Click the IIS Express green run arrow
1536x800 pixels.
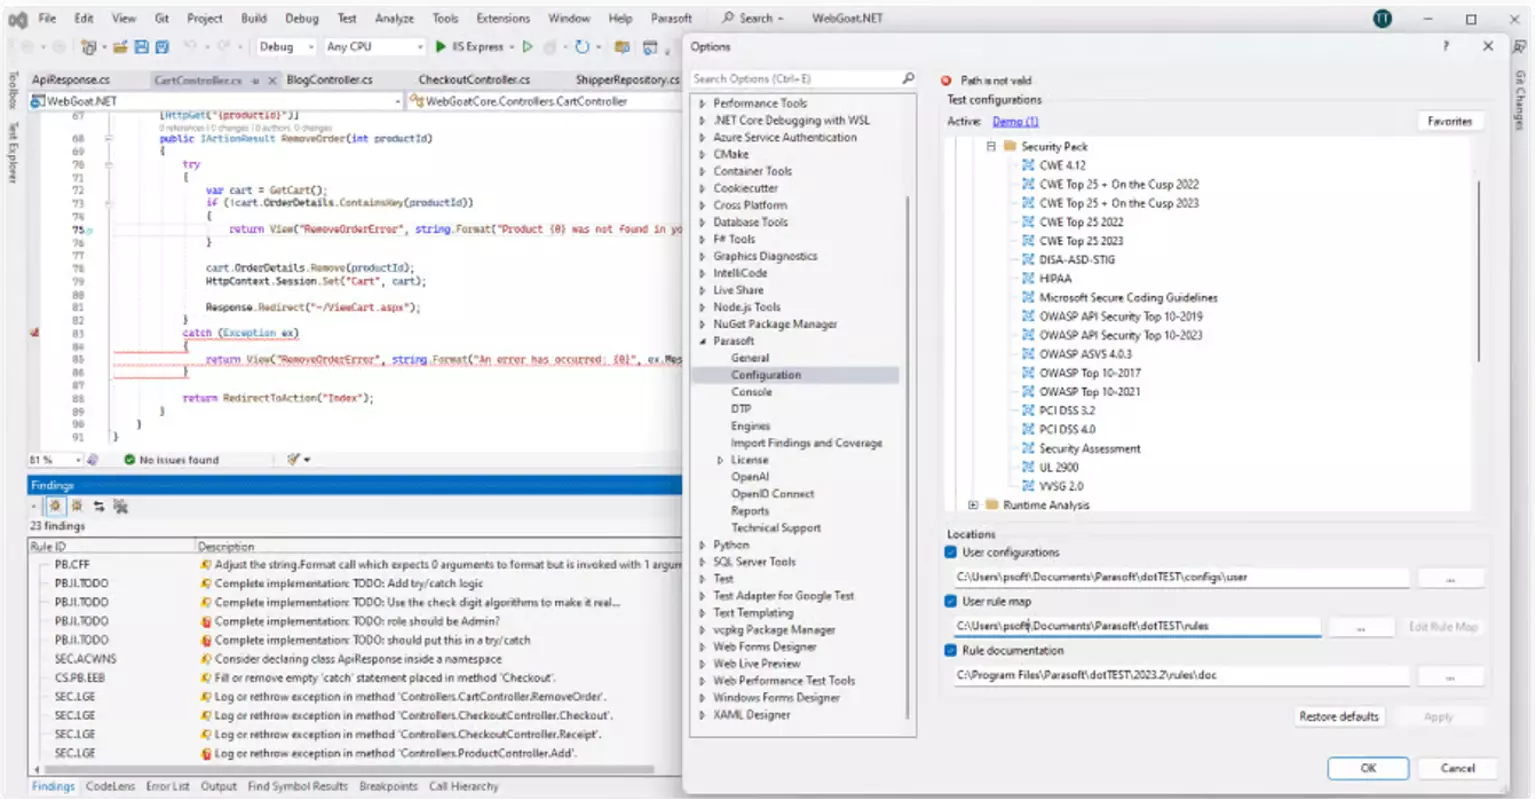(441, 47)
